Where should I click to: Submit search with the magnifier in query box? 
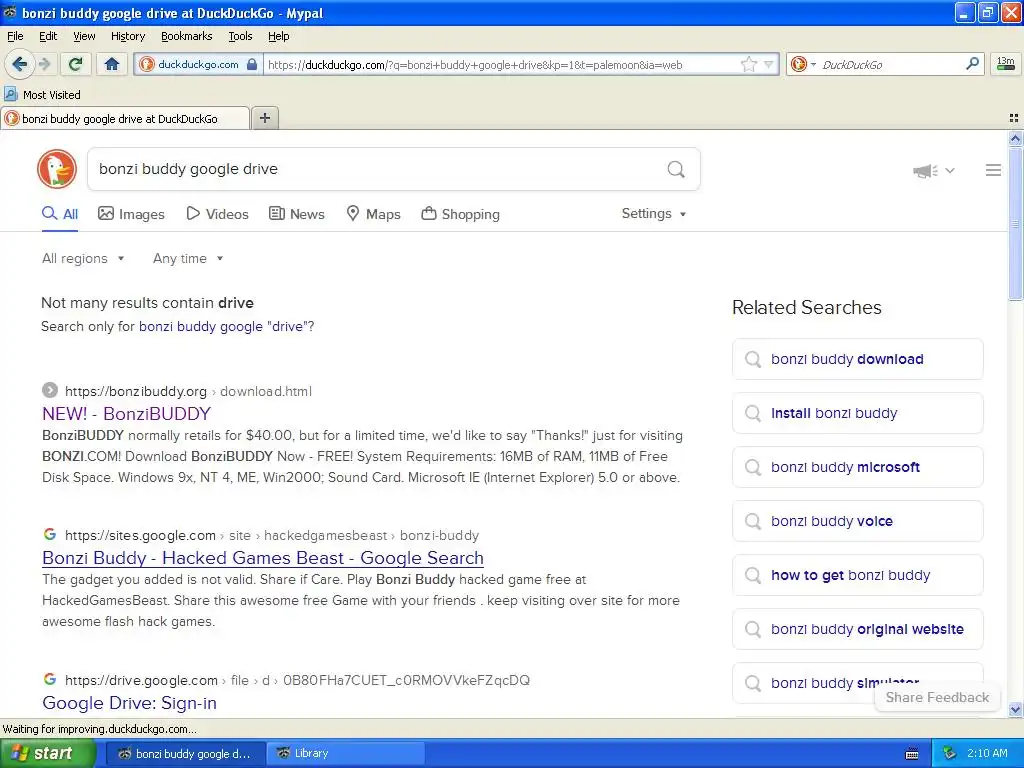[676, 169]
